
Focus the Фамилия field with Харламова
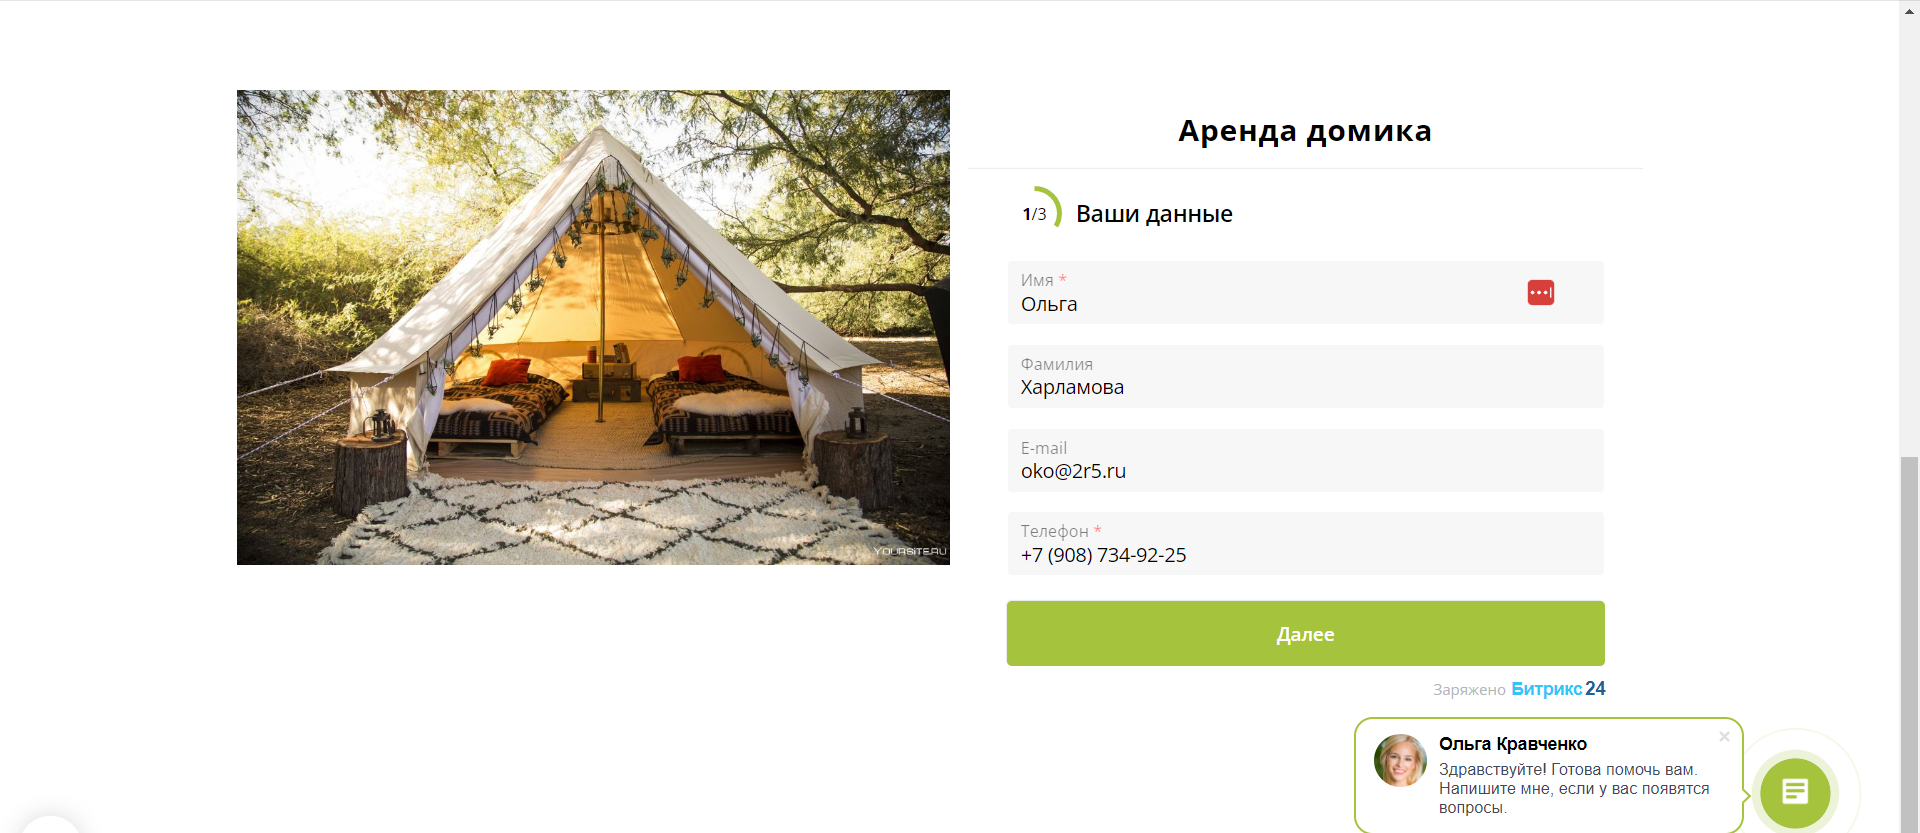click(x=1305, y=376)
